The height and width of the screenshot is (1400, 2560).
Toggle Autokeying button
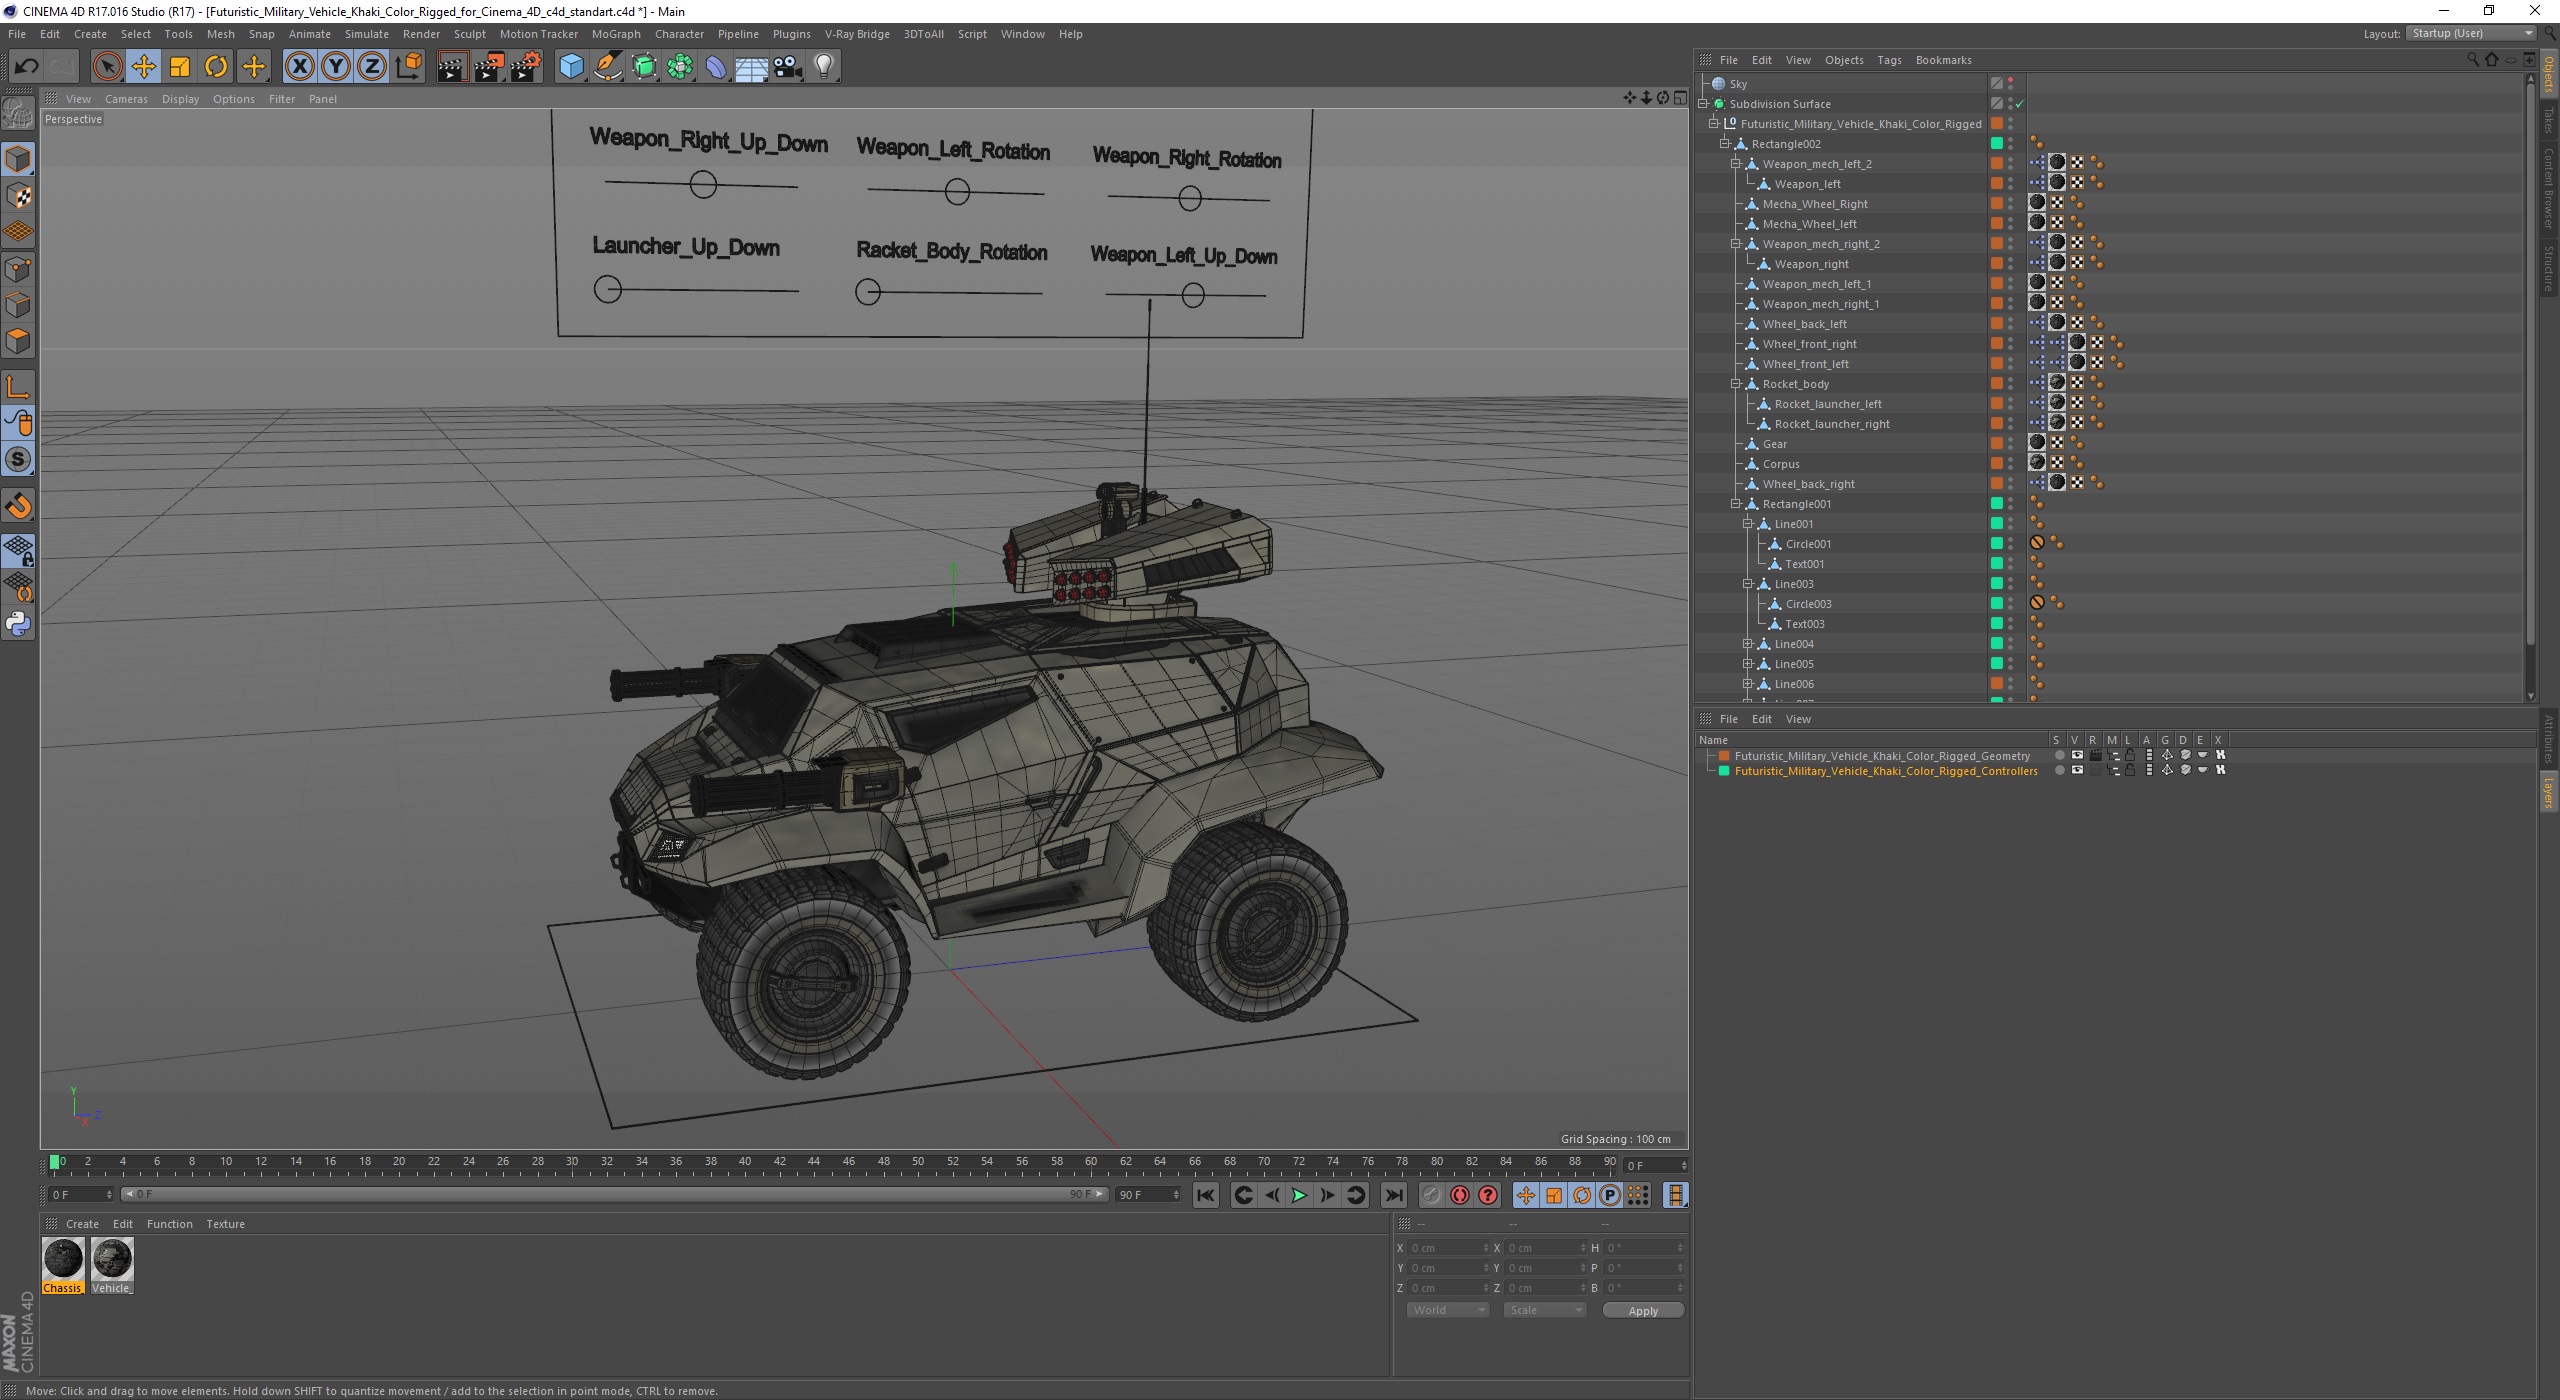pos(1460,1195)
